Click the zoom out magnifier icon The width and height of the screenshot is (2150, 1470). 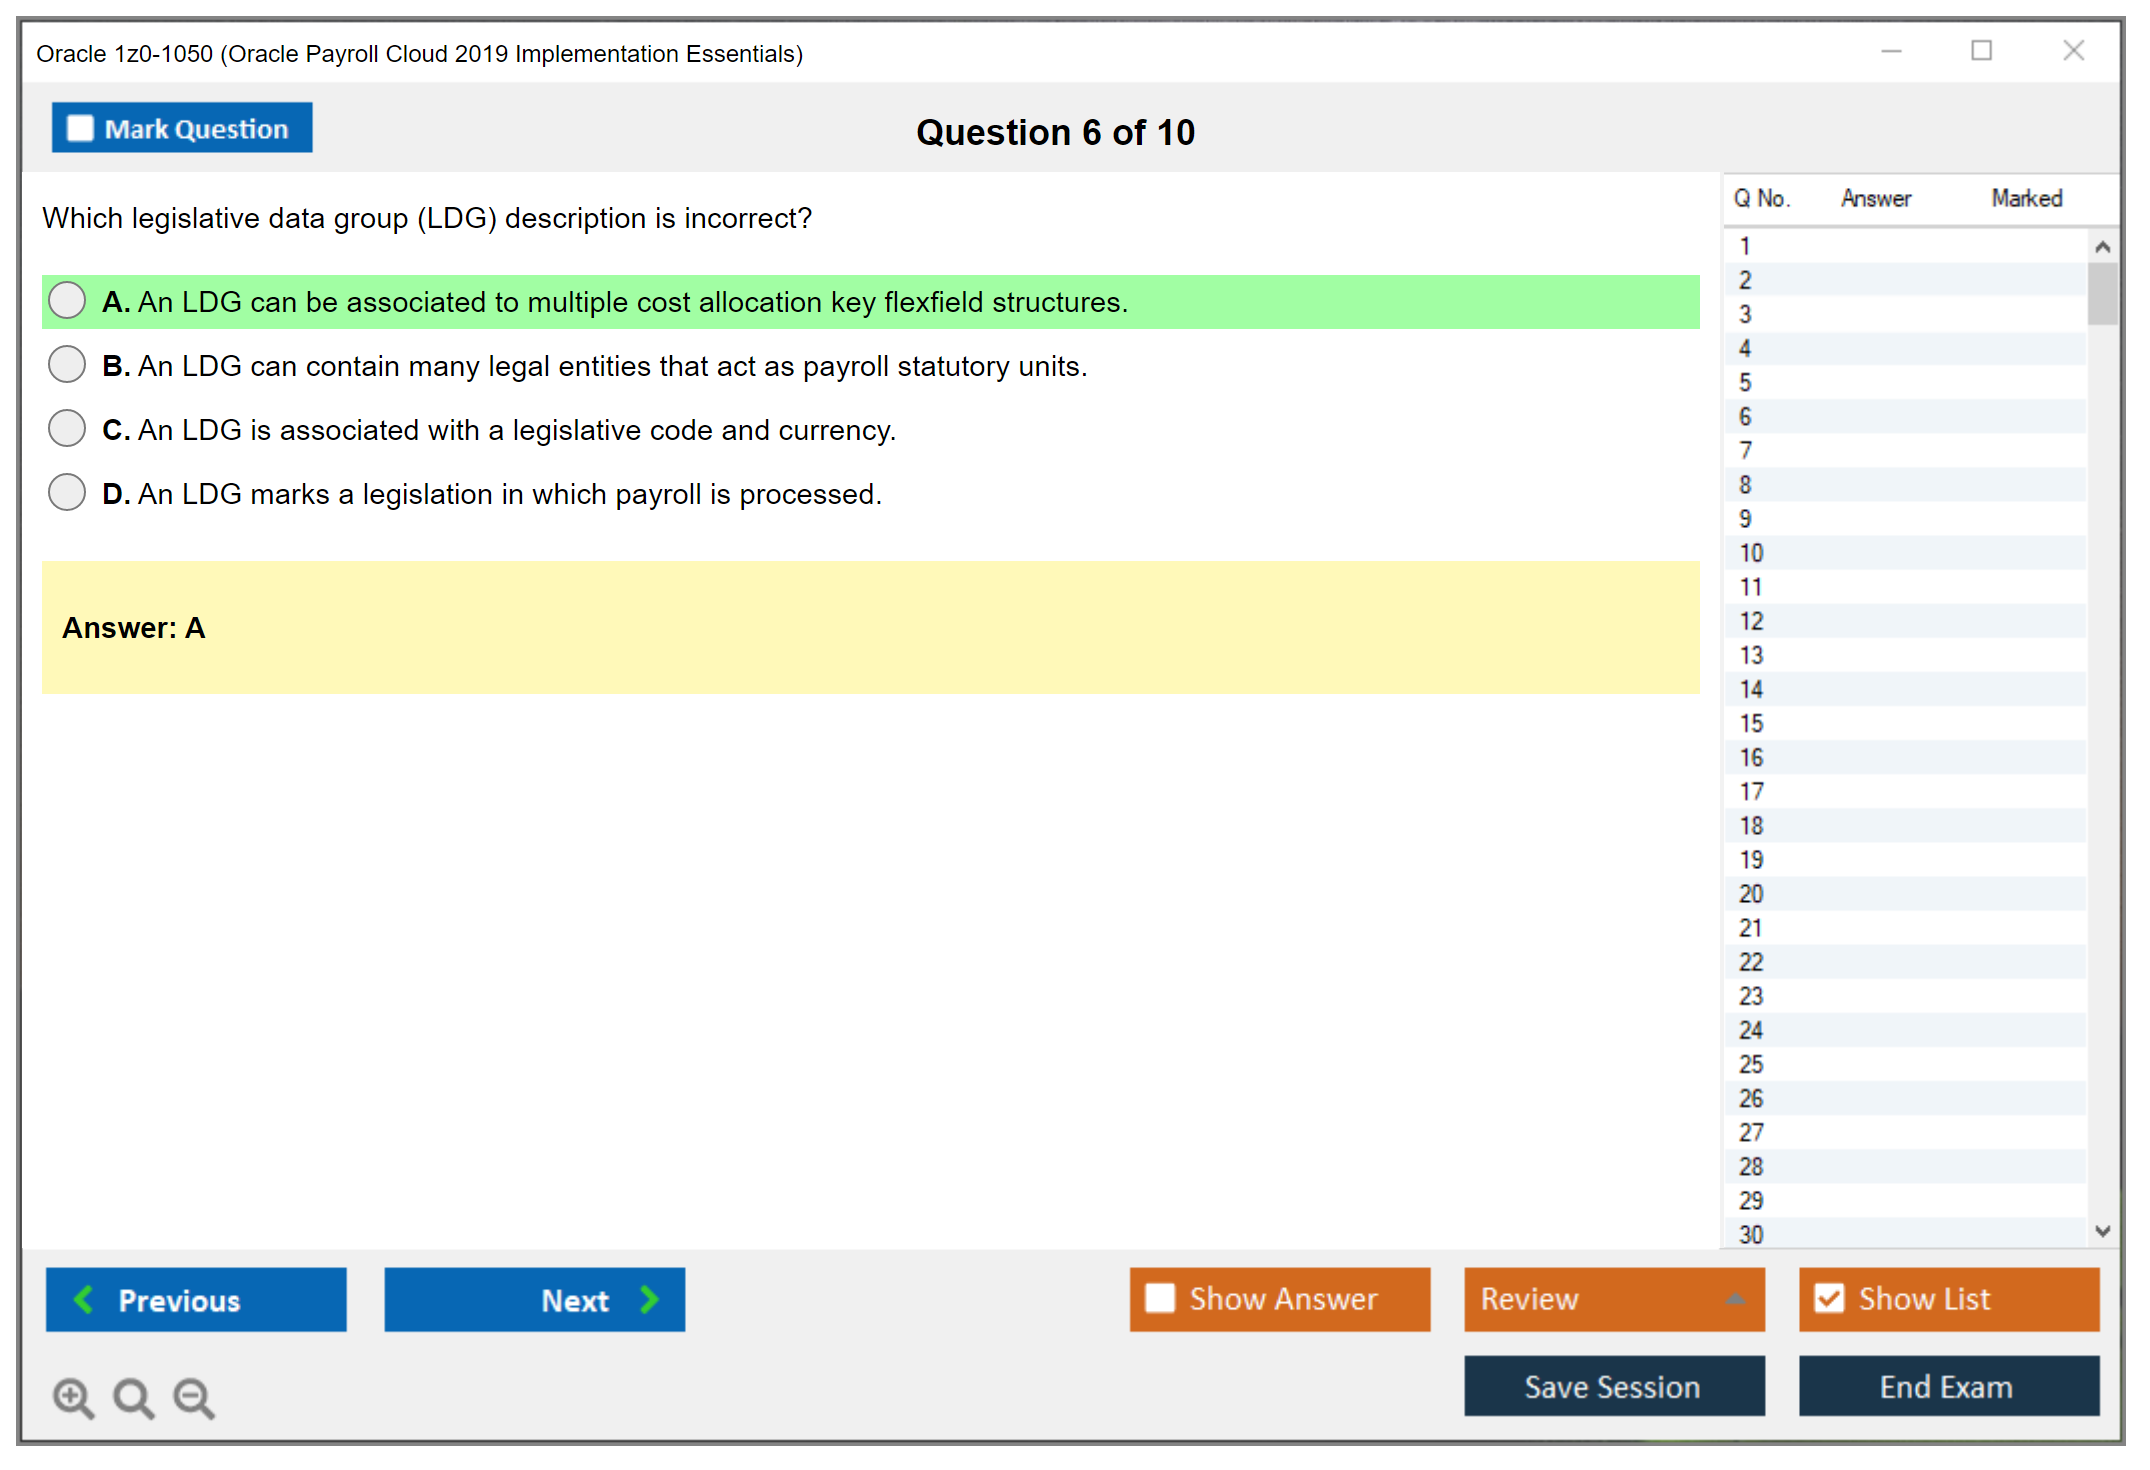click(x=193, y=1397)
